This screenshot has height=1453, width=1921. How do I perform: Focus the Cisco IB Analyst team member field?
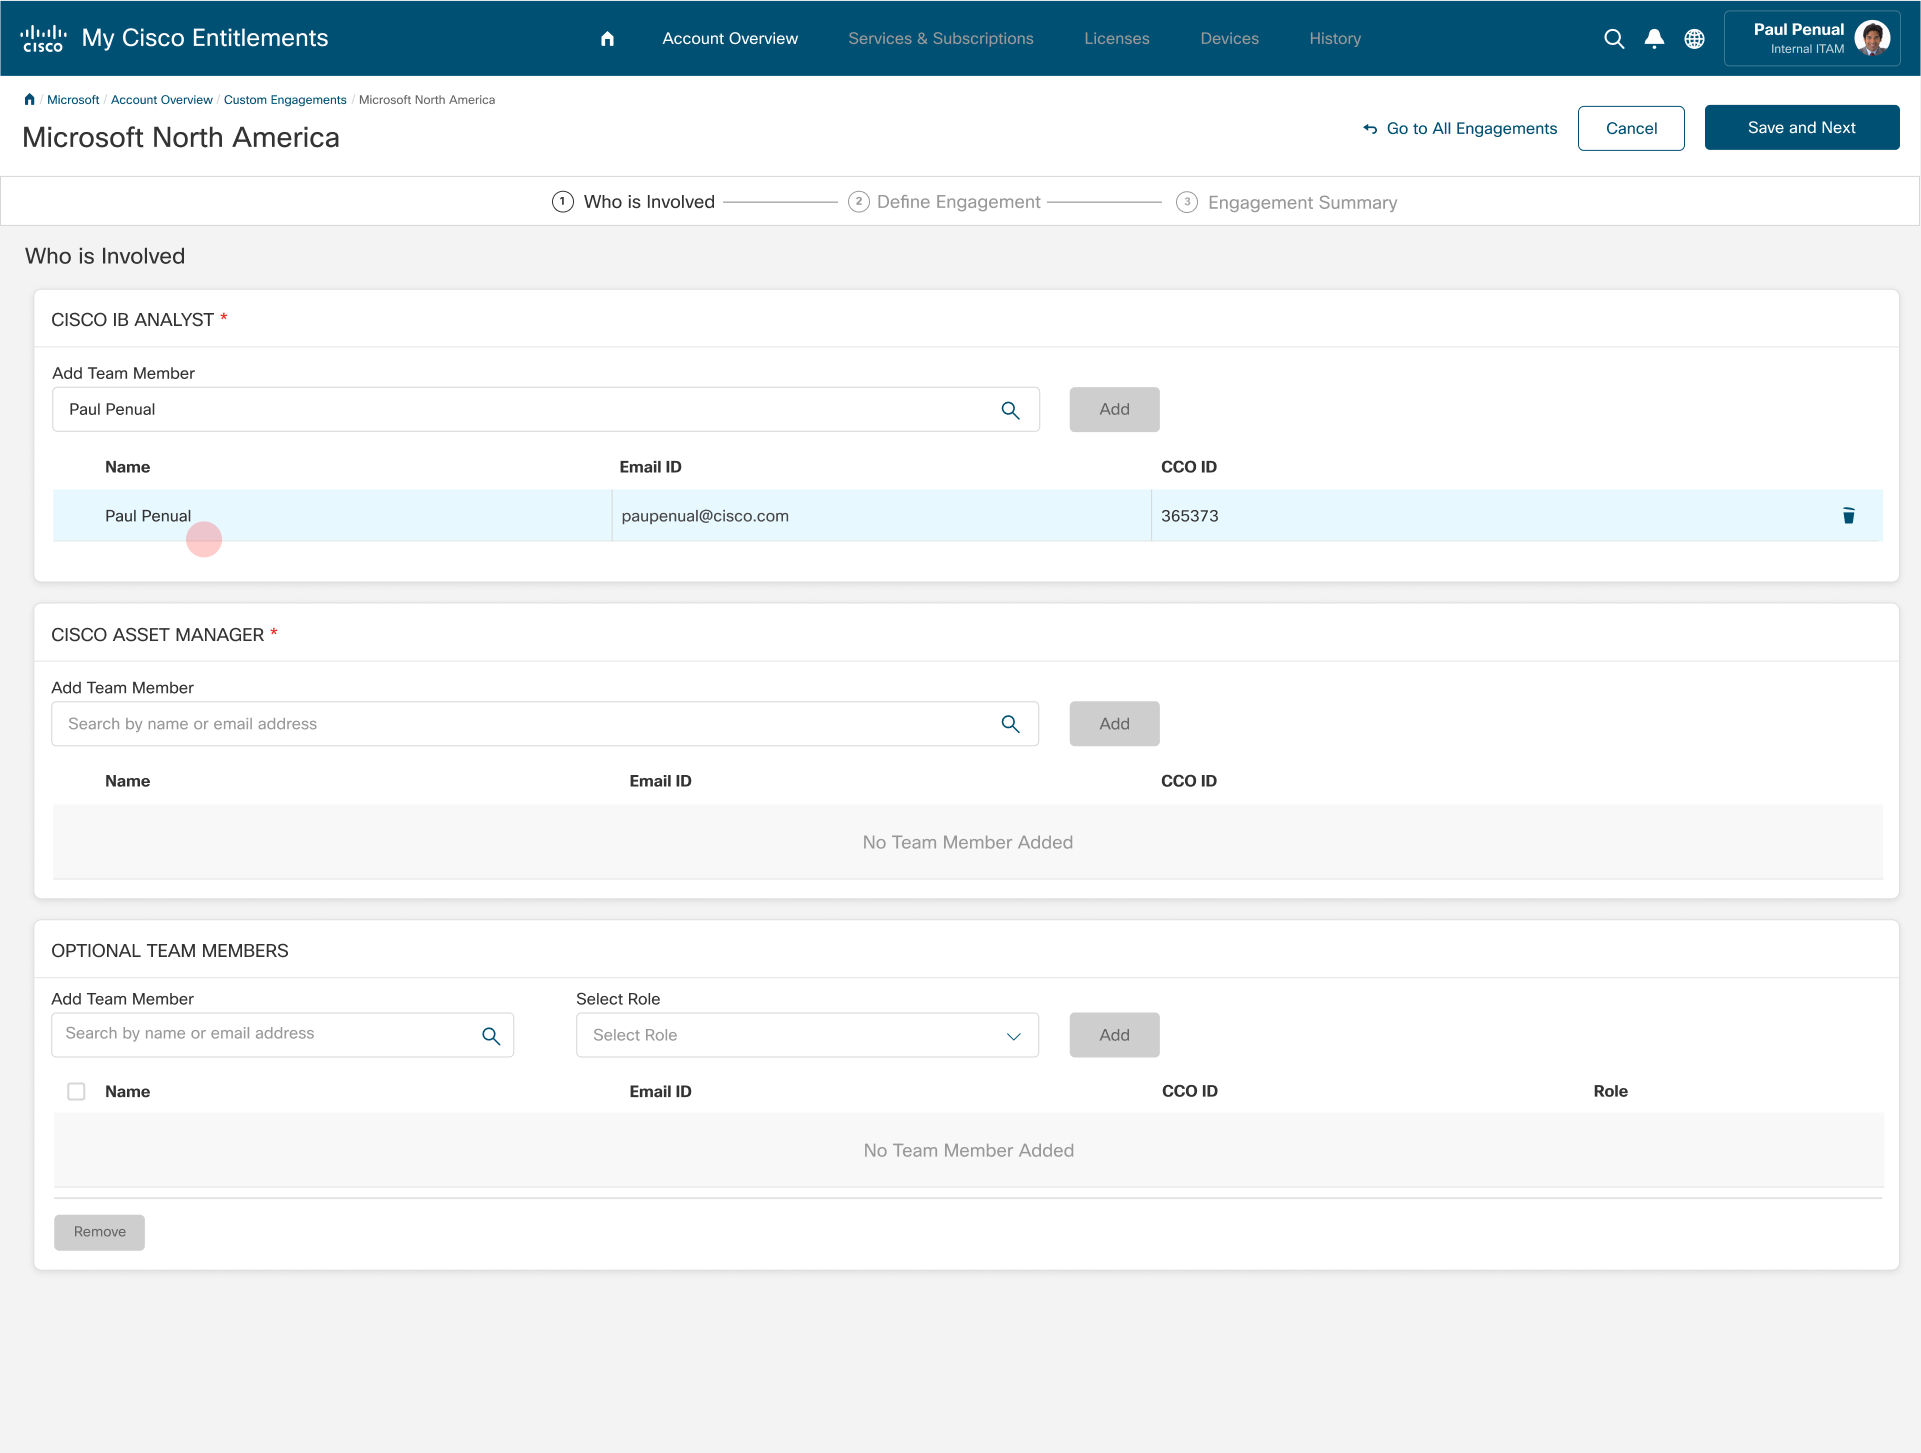(x=546, y=410)
